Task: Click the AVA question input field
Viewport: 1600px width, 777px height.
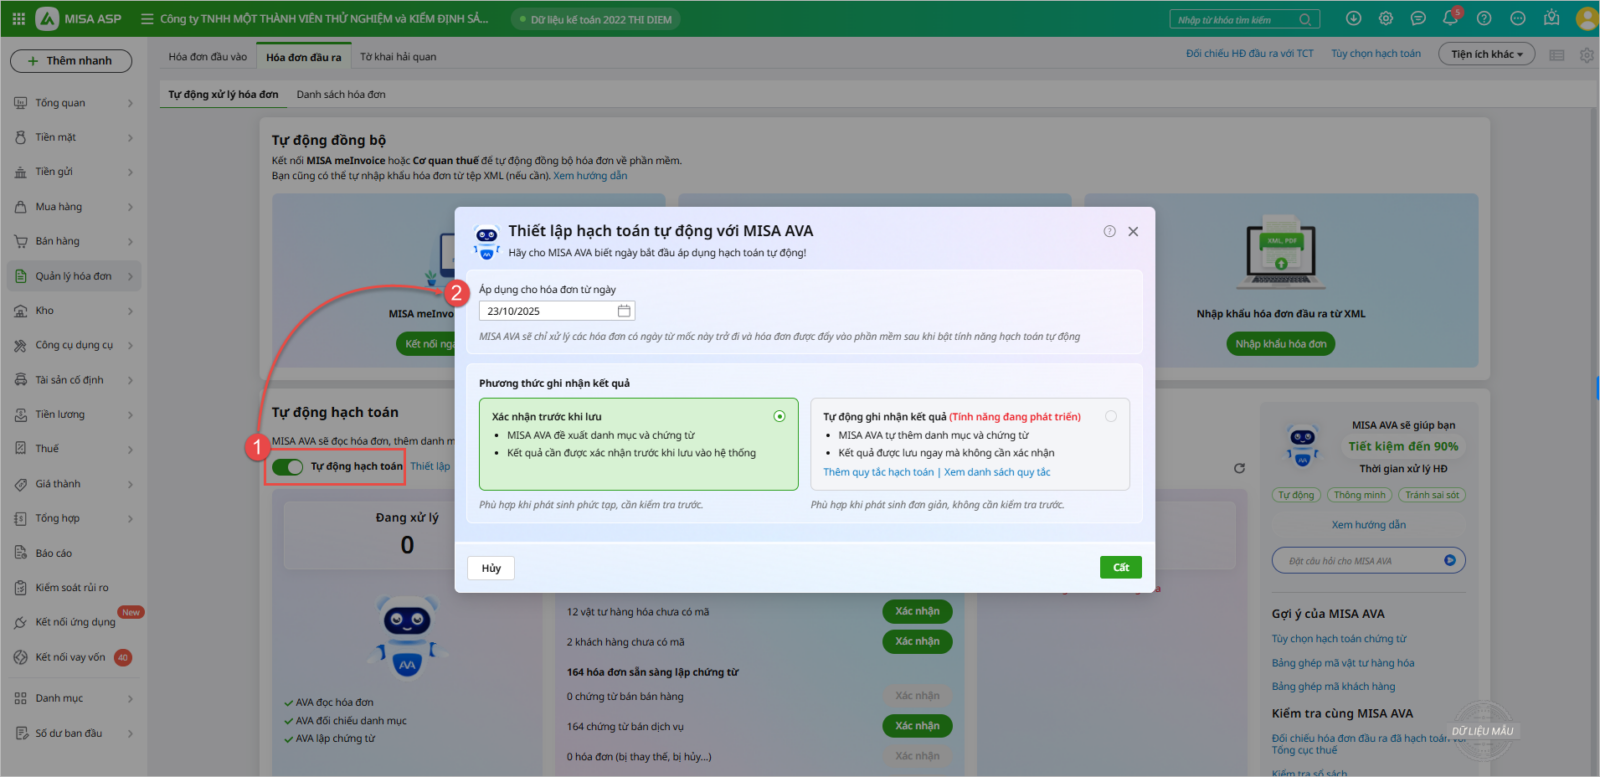Action: [x=1355, y=561]
